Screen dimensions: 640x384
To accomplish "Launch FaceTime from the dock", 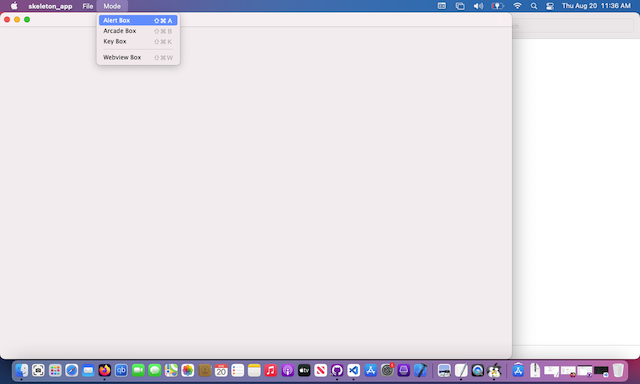I will [138, 371].
